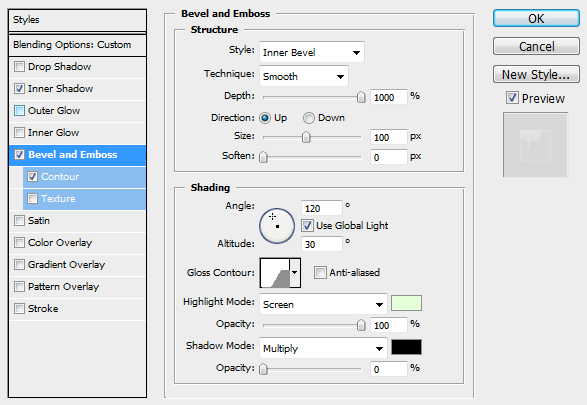Enable the Satin checkbox

[19, 220]
